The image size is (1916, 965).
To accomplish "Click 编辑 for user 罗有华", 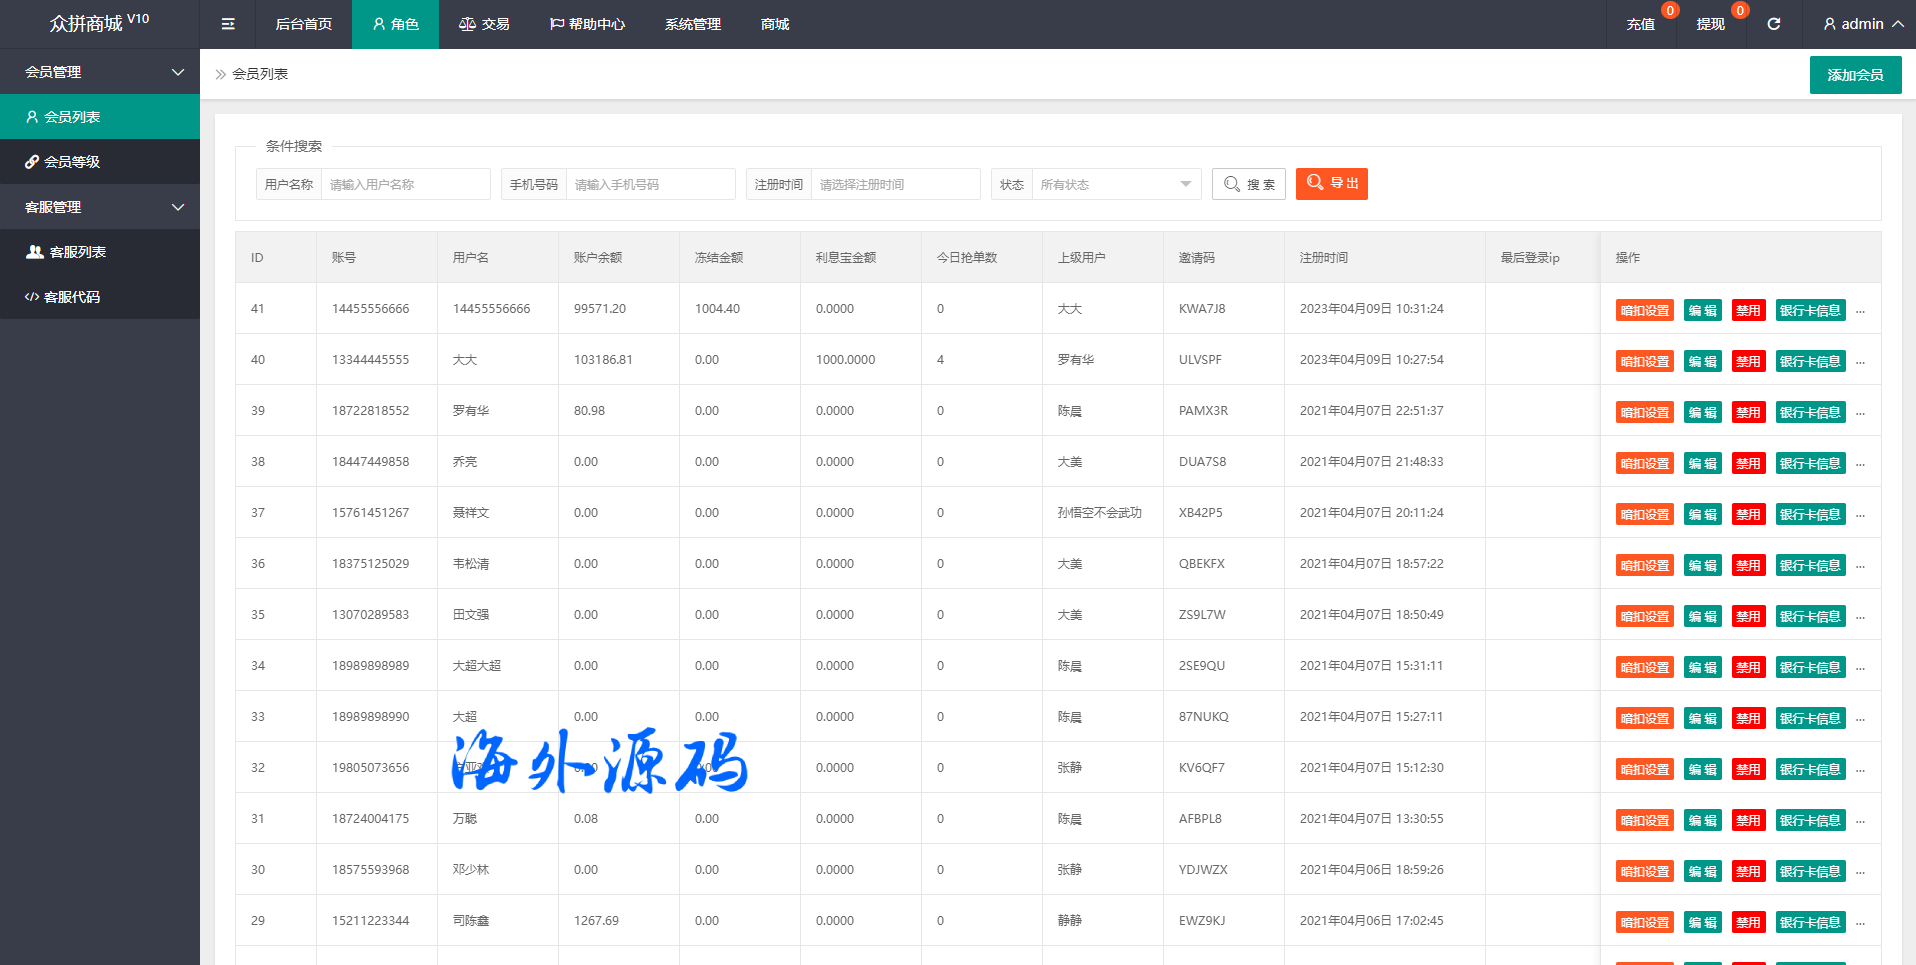I will [x=1702, y=412].
